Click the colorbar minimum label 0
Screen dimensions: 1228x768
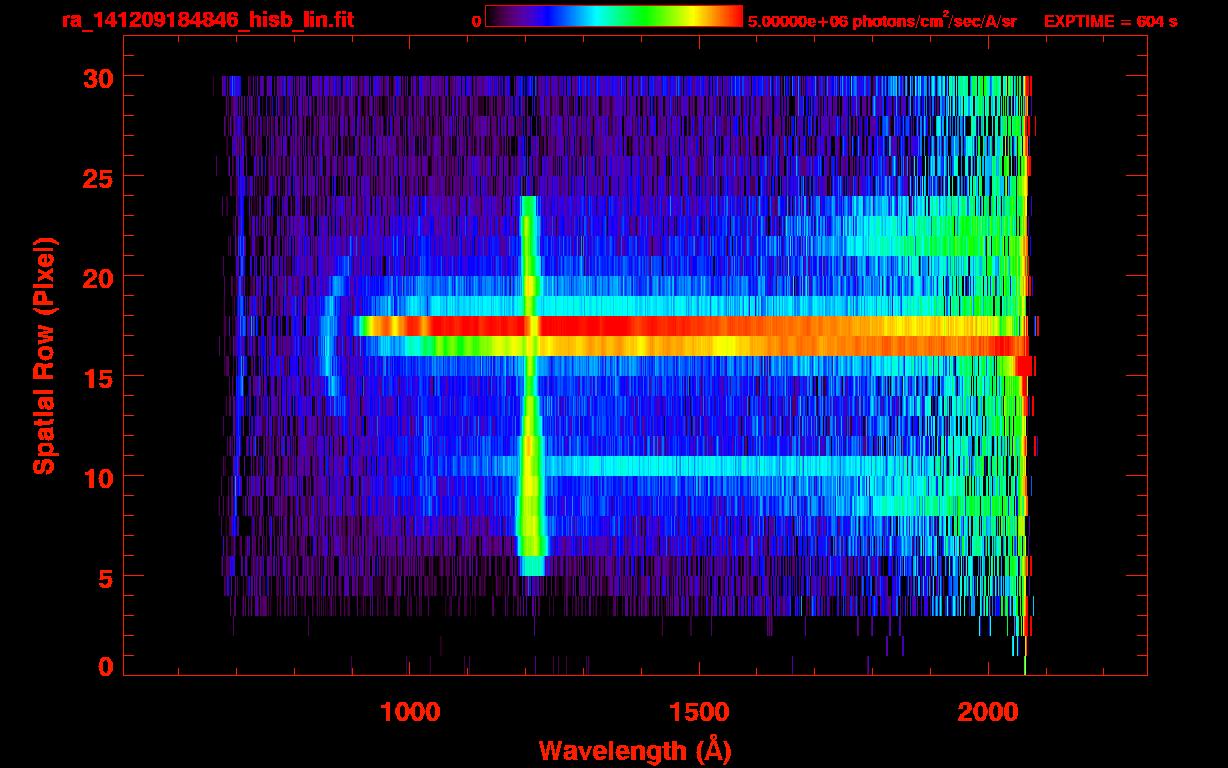[476, 21]
